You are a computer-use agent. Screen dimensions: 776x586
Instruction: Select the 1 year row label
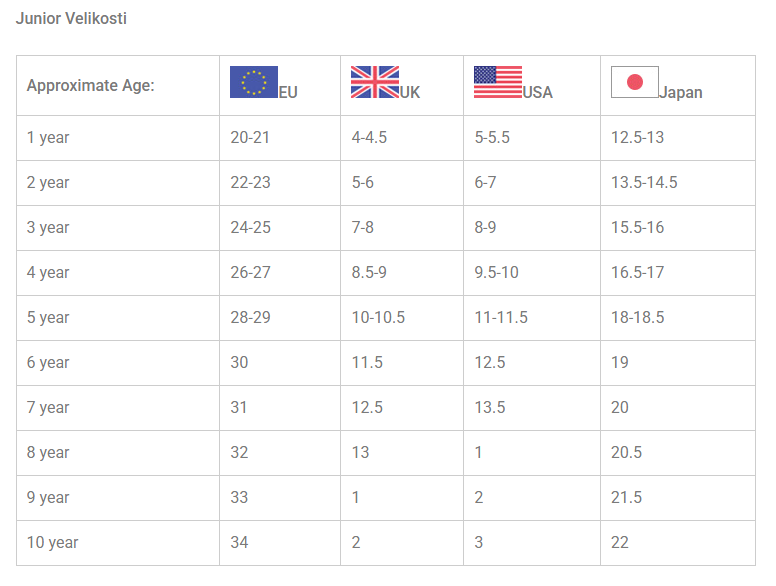48,137
